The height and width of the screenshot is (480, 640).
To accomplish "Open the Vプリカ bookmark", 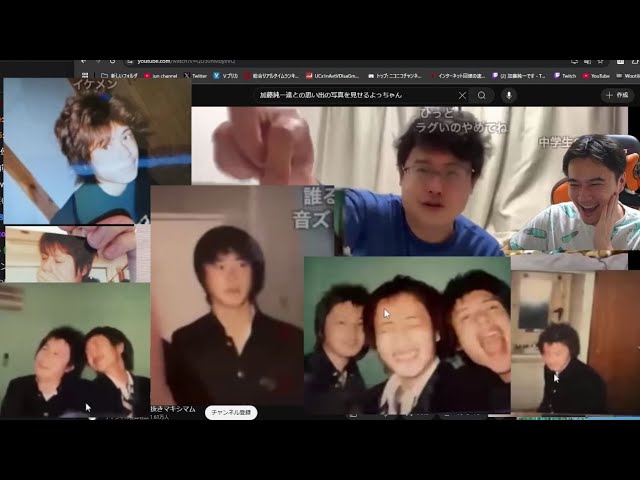I will coord(226,76).
